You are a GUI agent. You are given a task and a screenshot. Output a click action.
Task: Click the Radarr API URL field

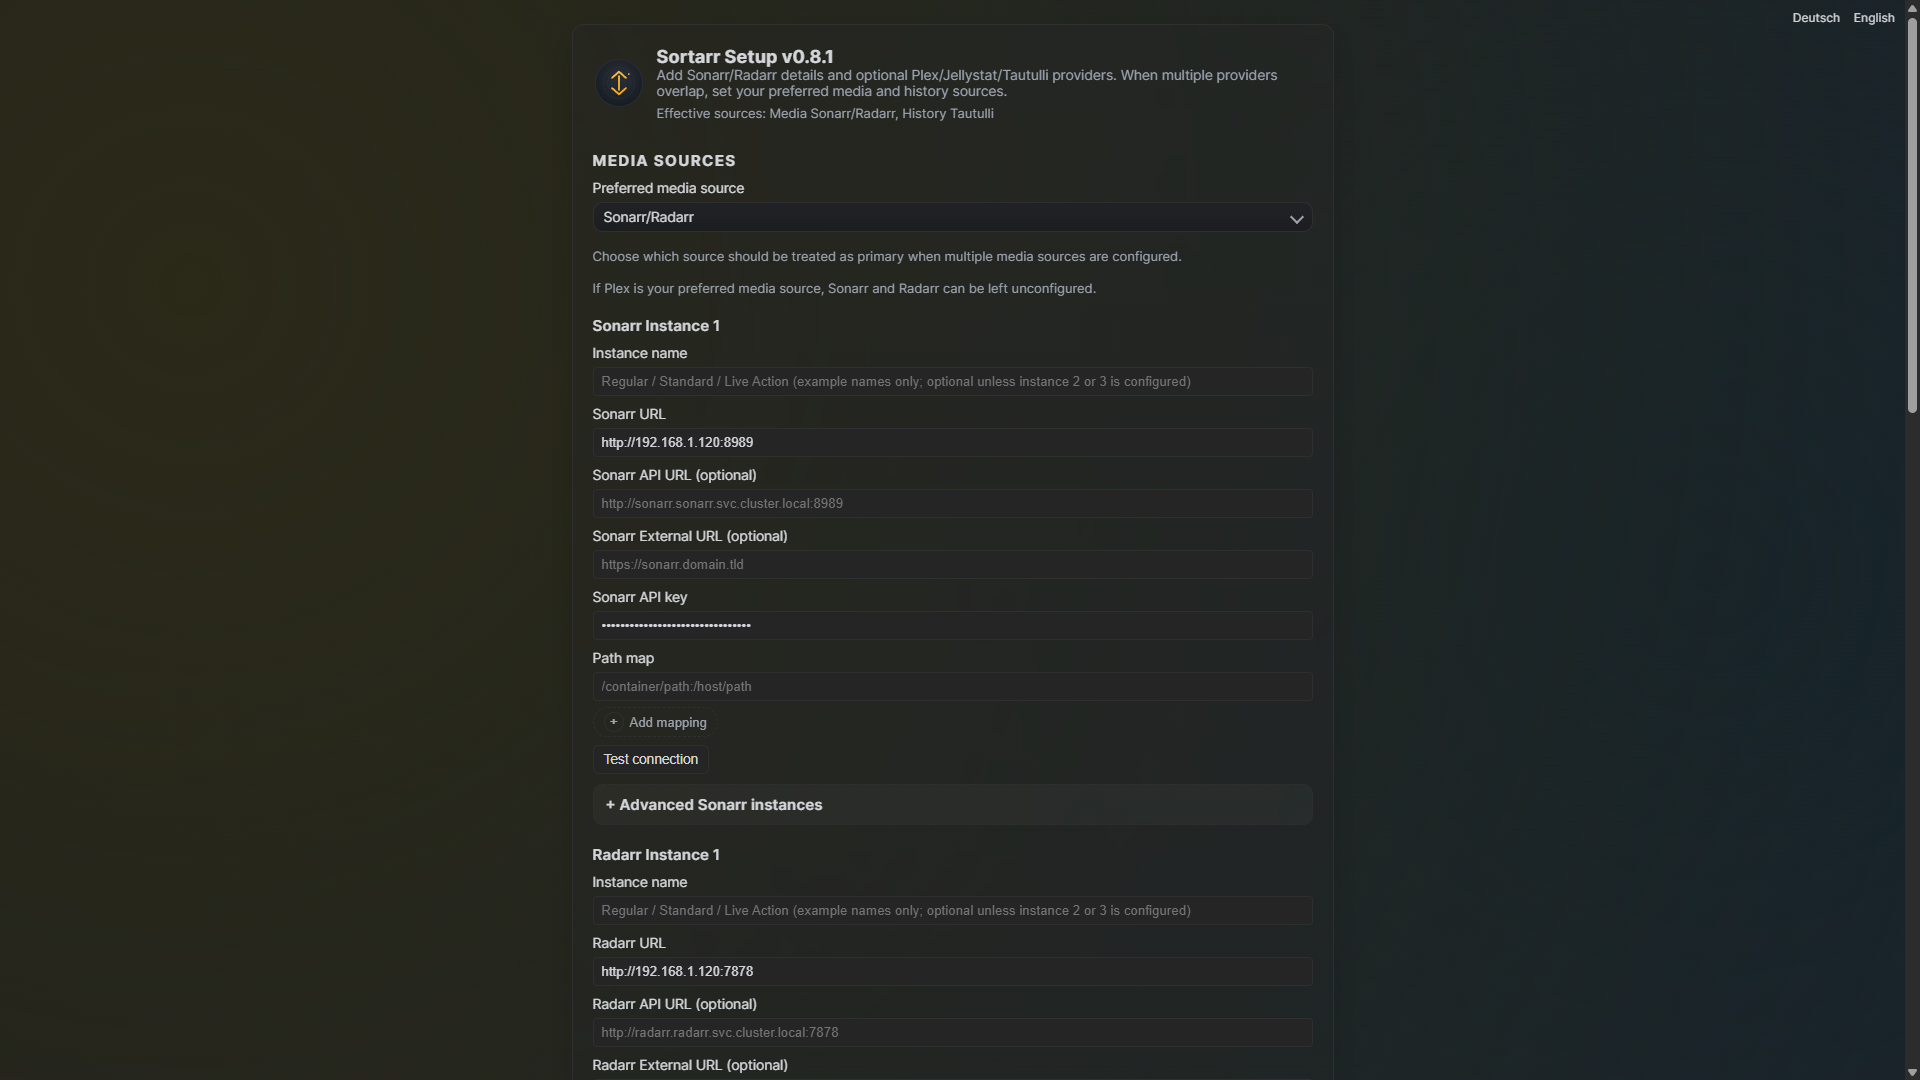pos(952,1032)
